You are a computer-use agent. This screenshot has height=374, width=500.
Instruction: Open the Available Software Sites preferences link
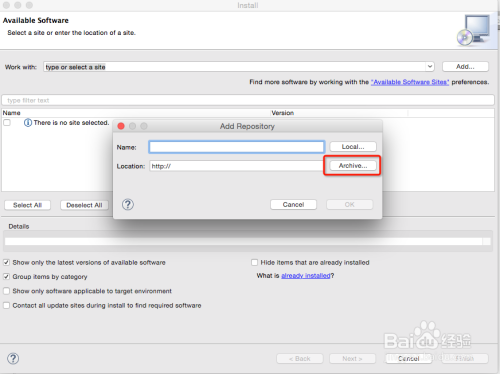click(x=410, y=82)
